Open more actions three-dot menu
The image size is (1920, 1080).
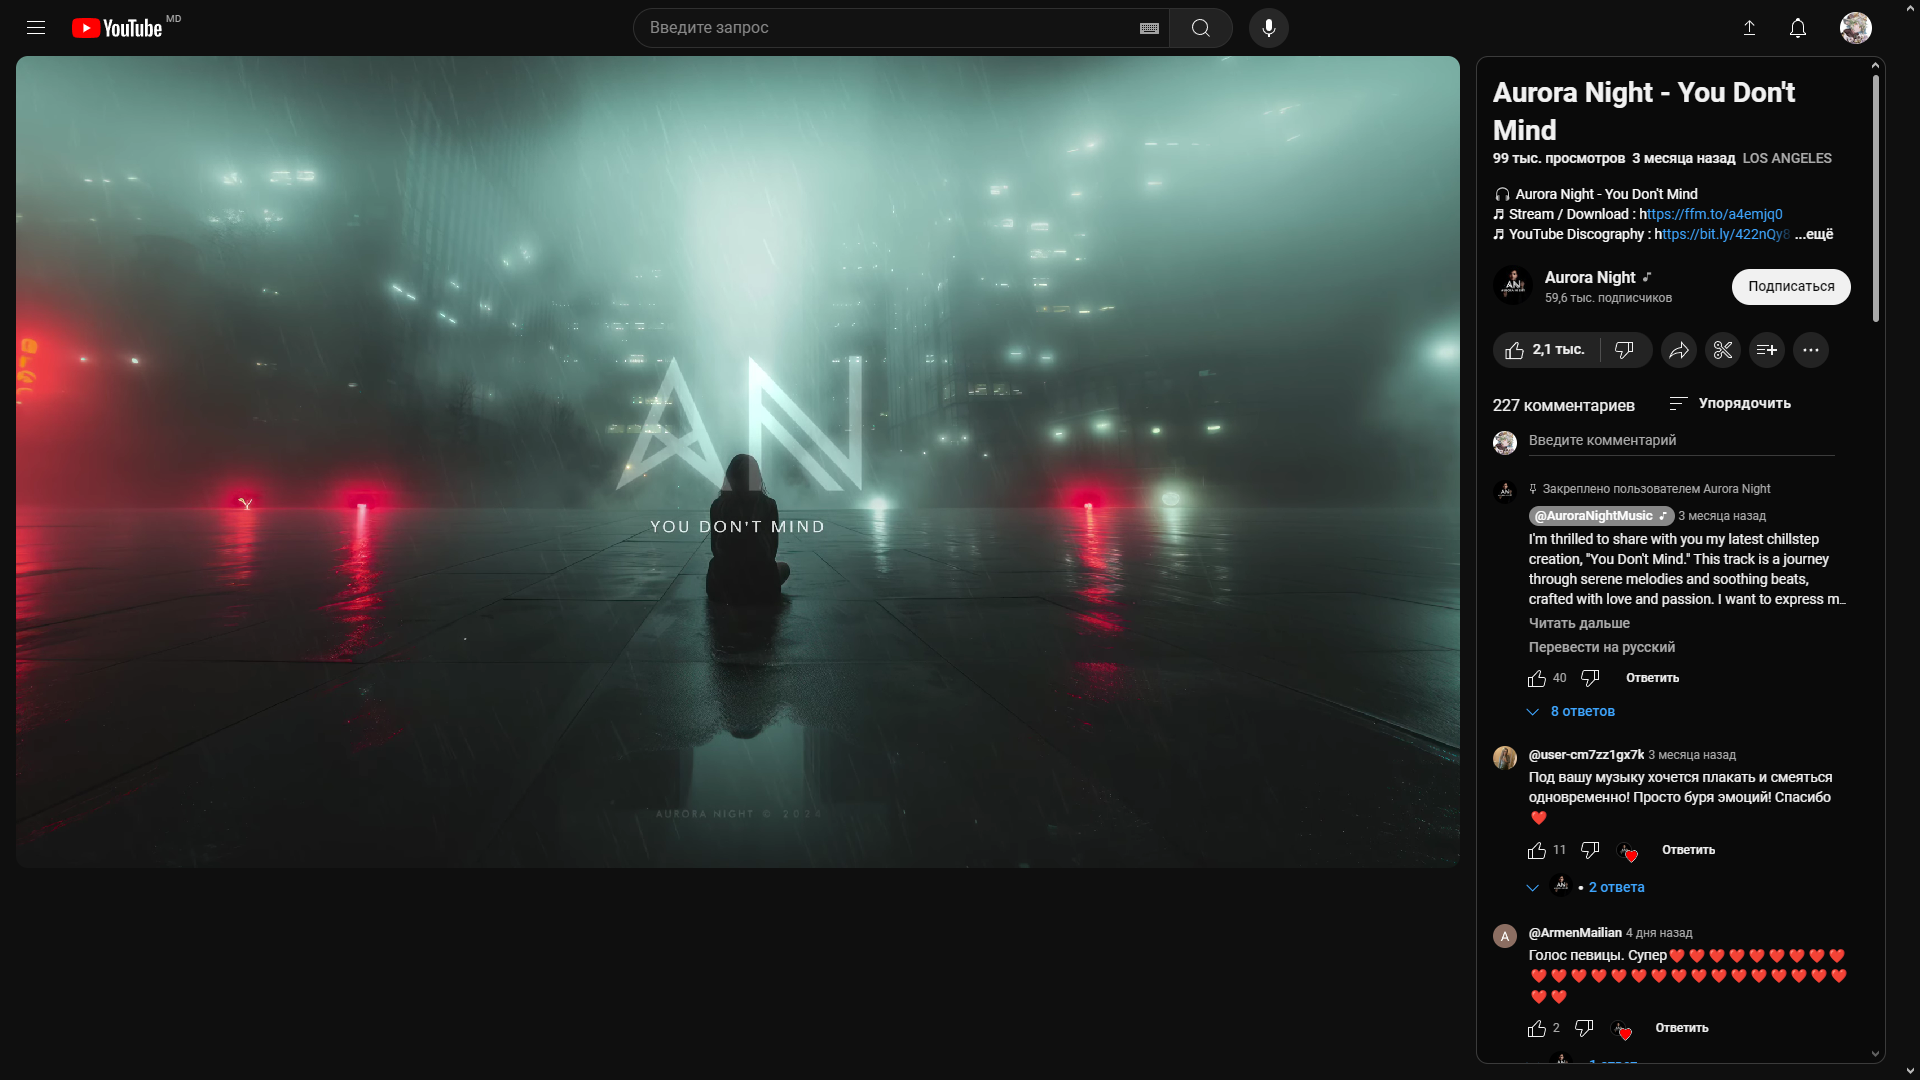coord(1811,350)
